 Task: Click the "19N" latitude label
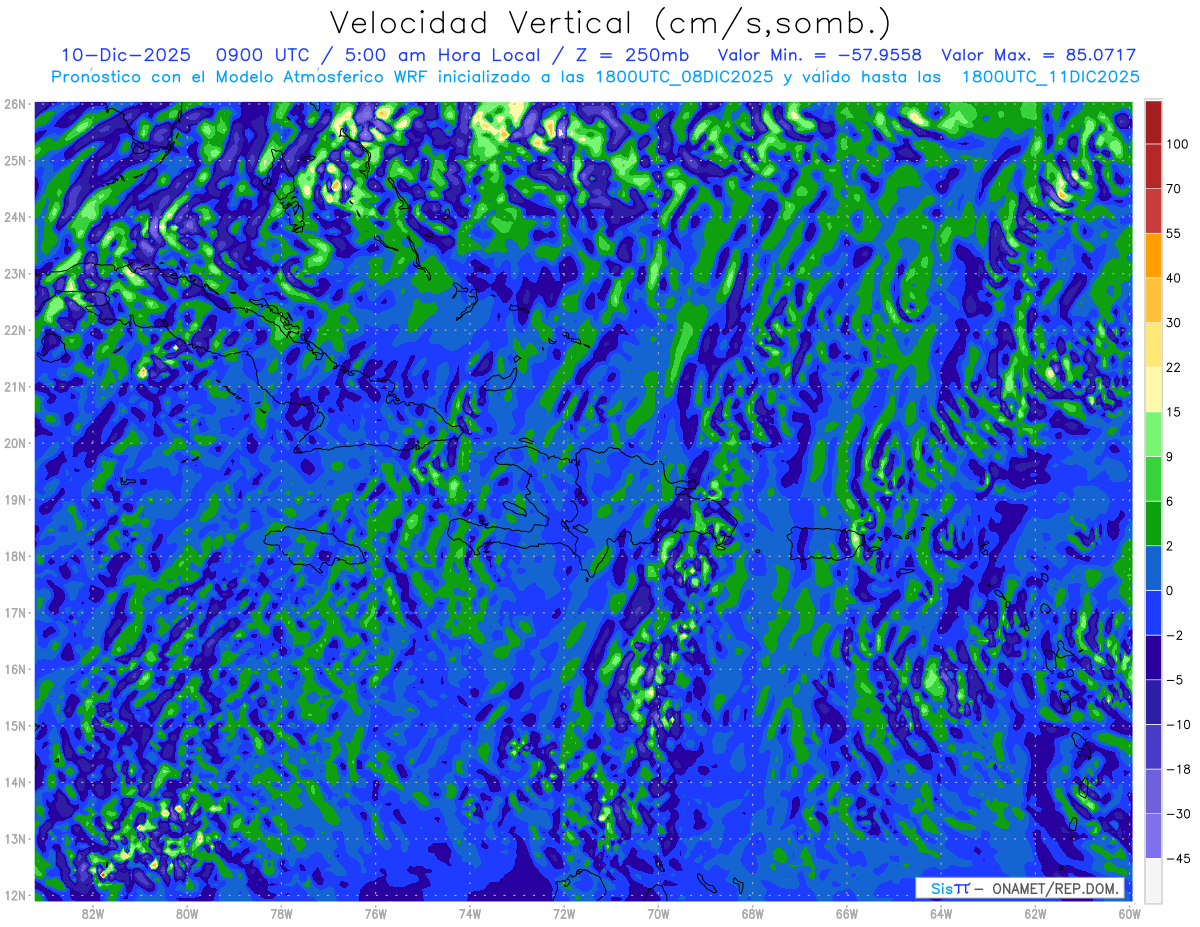point(14,499)
